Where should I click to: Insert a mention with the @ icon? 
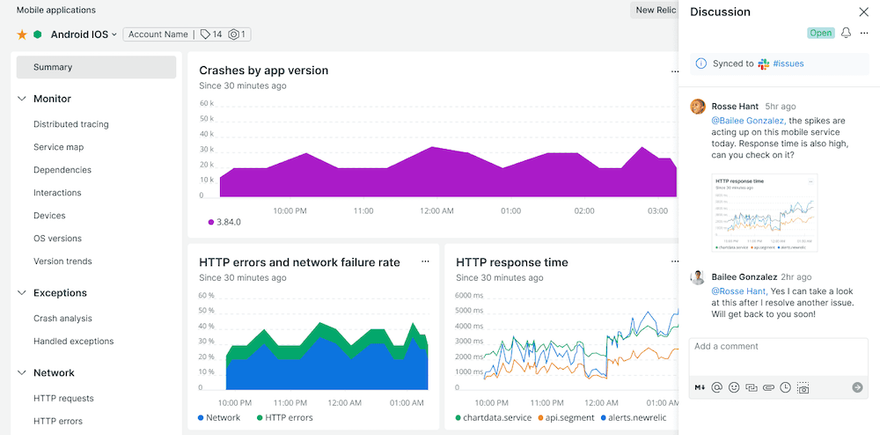click(x=716, y=387)
